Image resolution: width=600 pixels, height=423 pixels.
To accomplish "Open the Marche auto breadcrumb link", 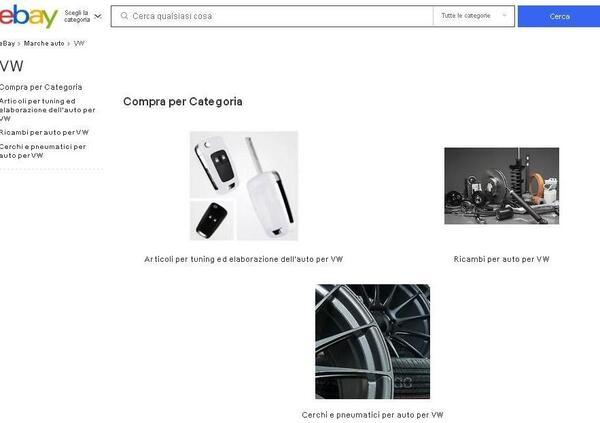I will [x=44, y=44].
